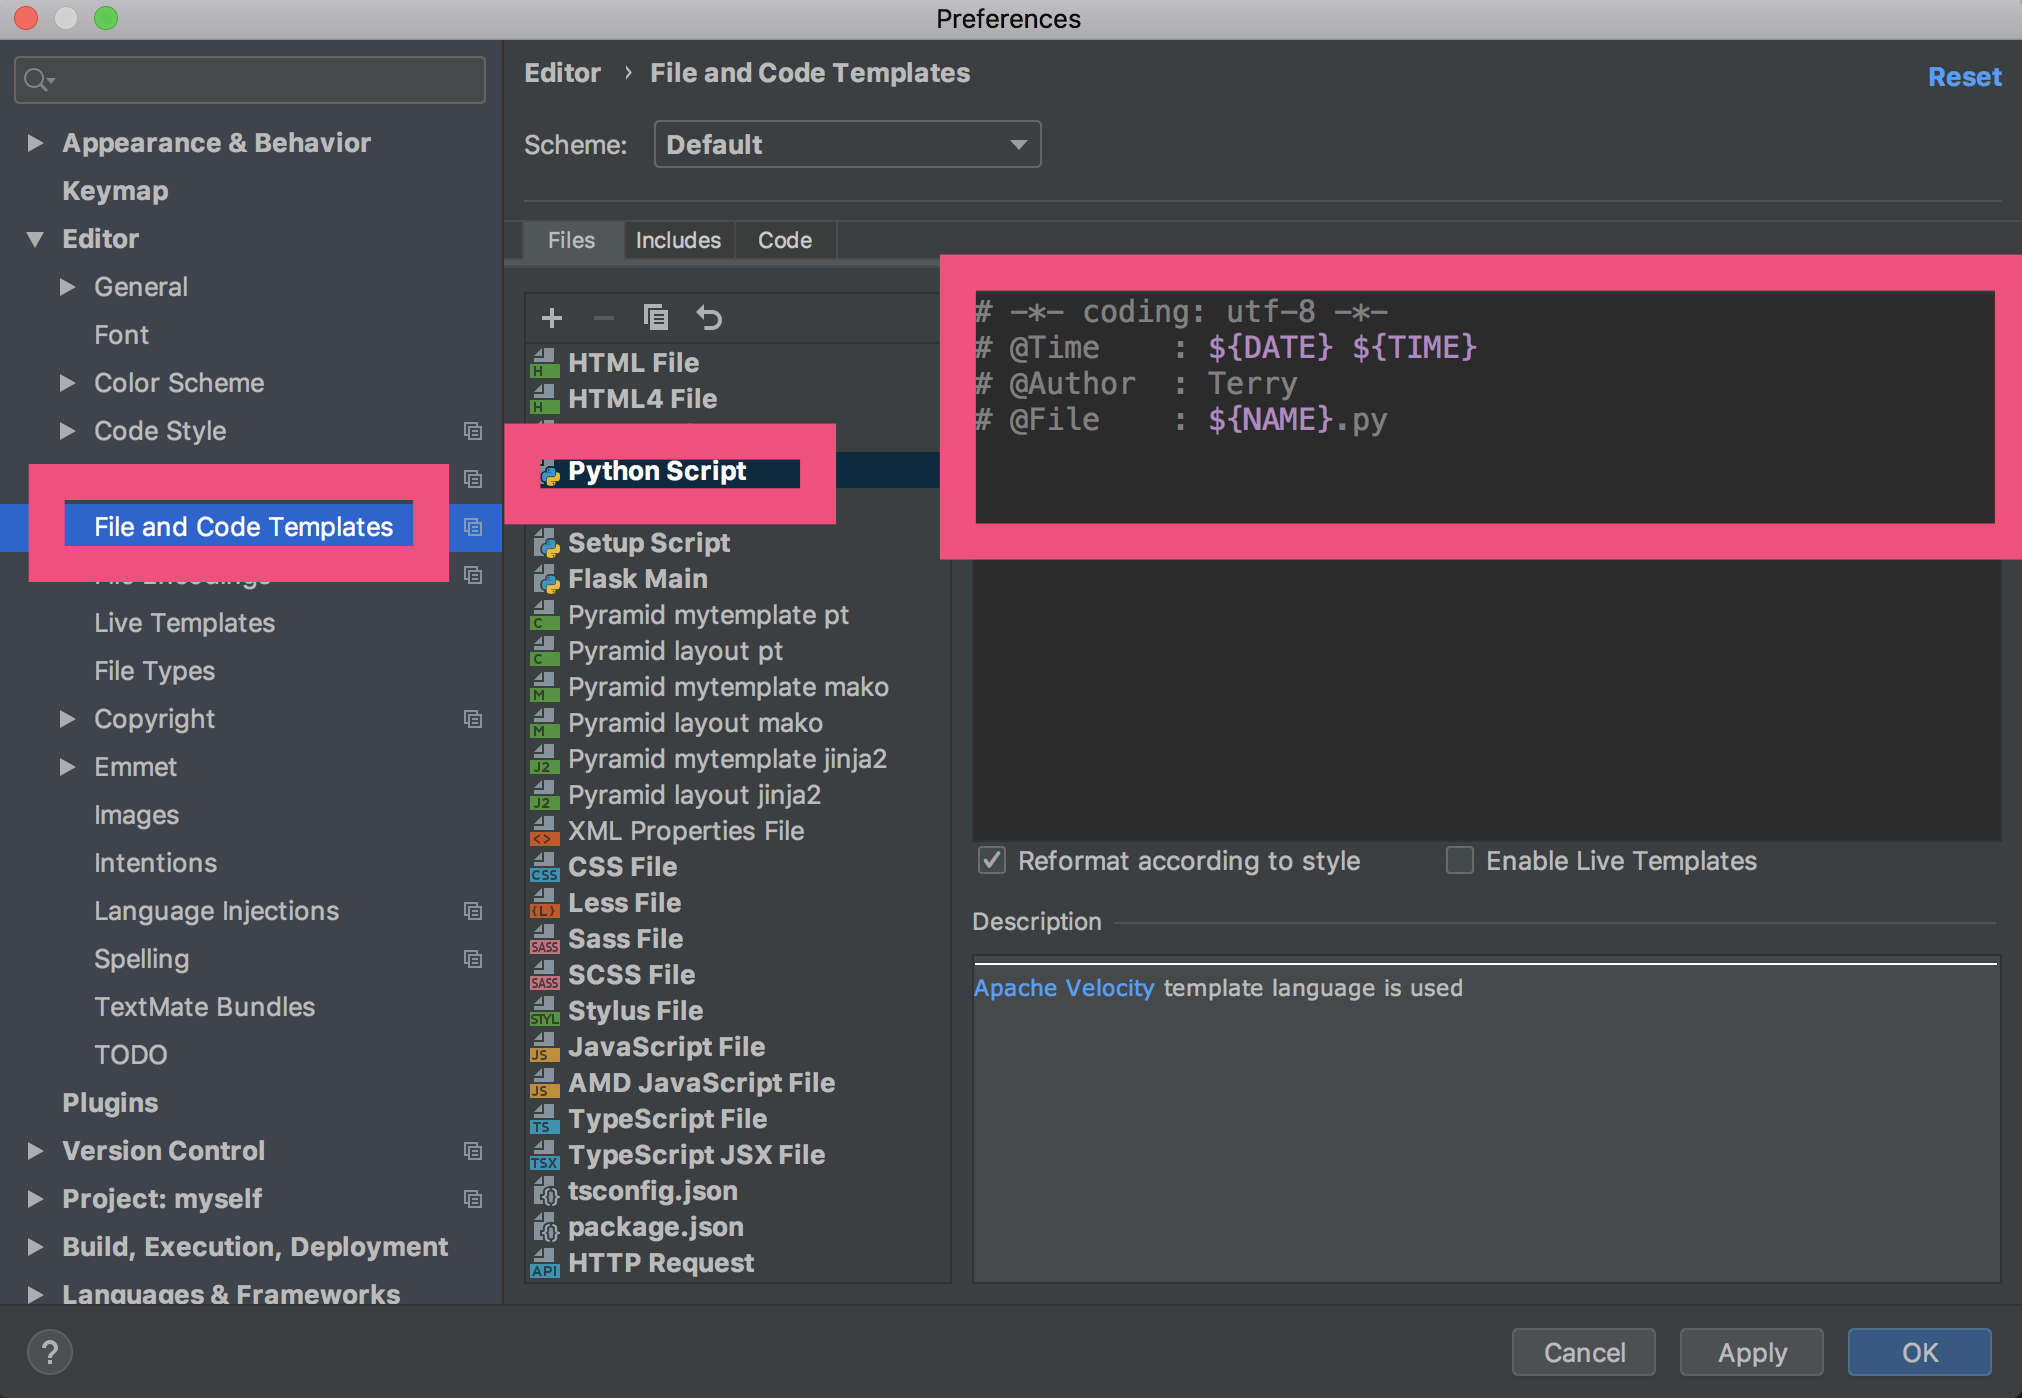This screenshot has width=2022, height=1398.
Task: Click the Cancel button
Action: pyautogui.click(x=1584, y=1352)
